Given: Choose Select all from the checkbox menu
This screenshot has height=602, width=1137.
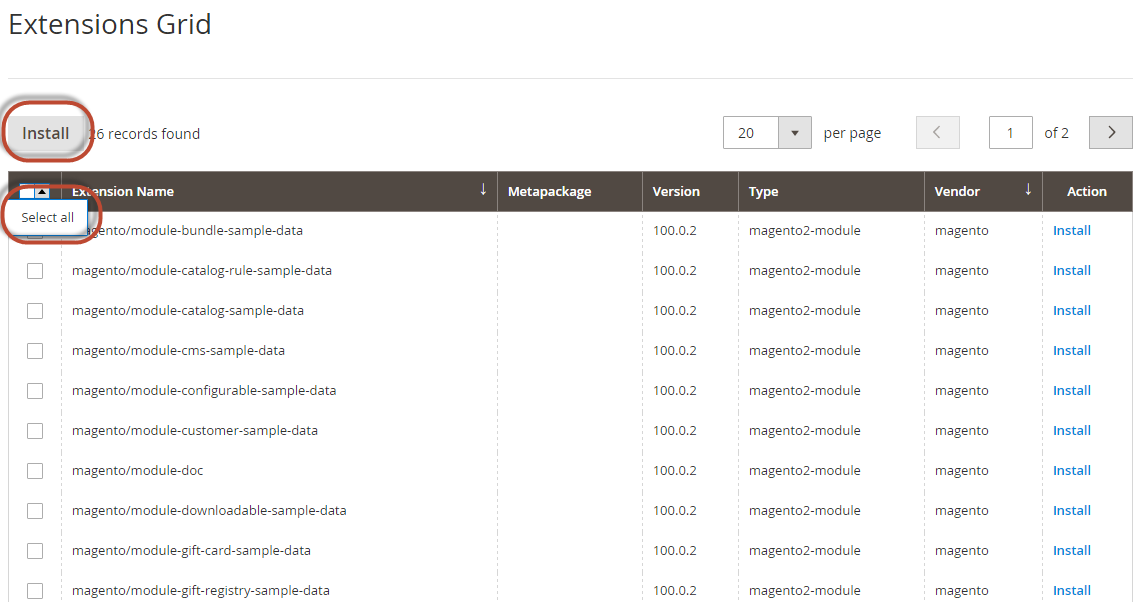Looking at the screenshot, I should click(x=47, y=218).
